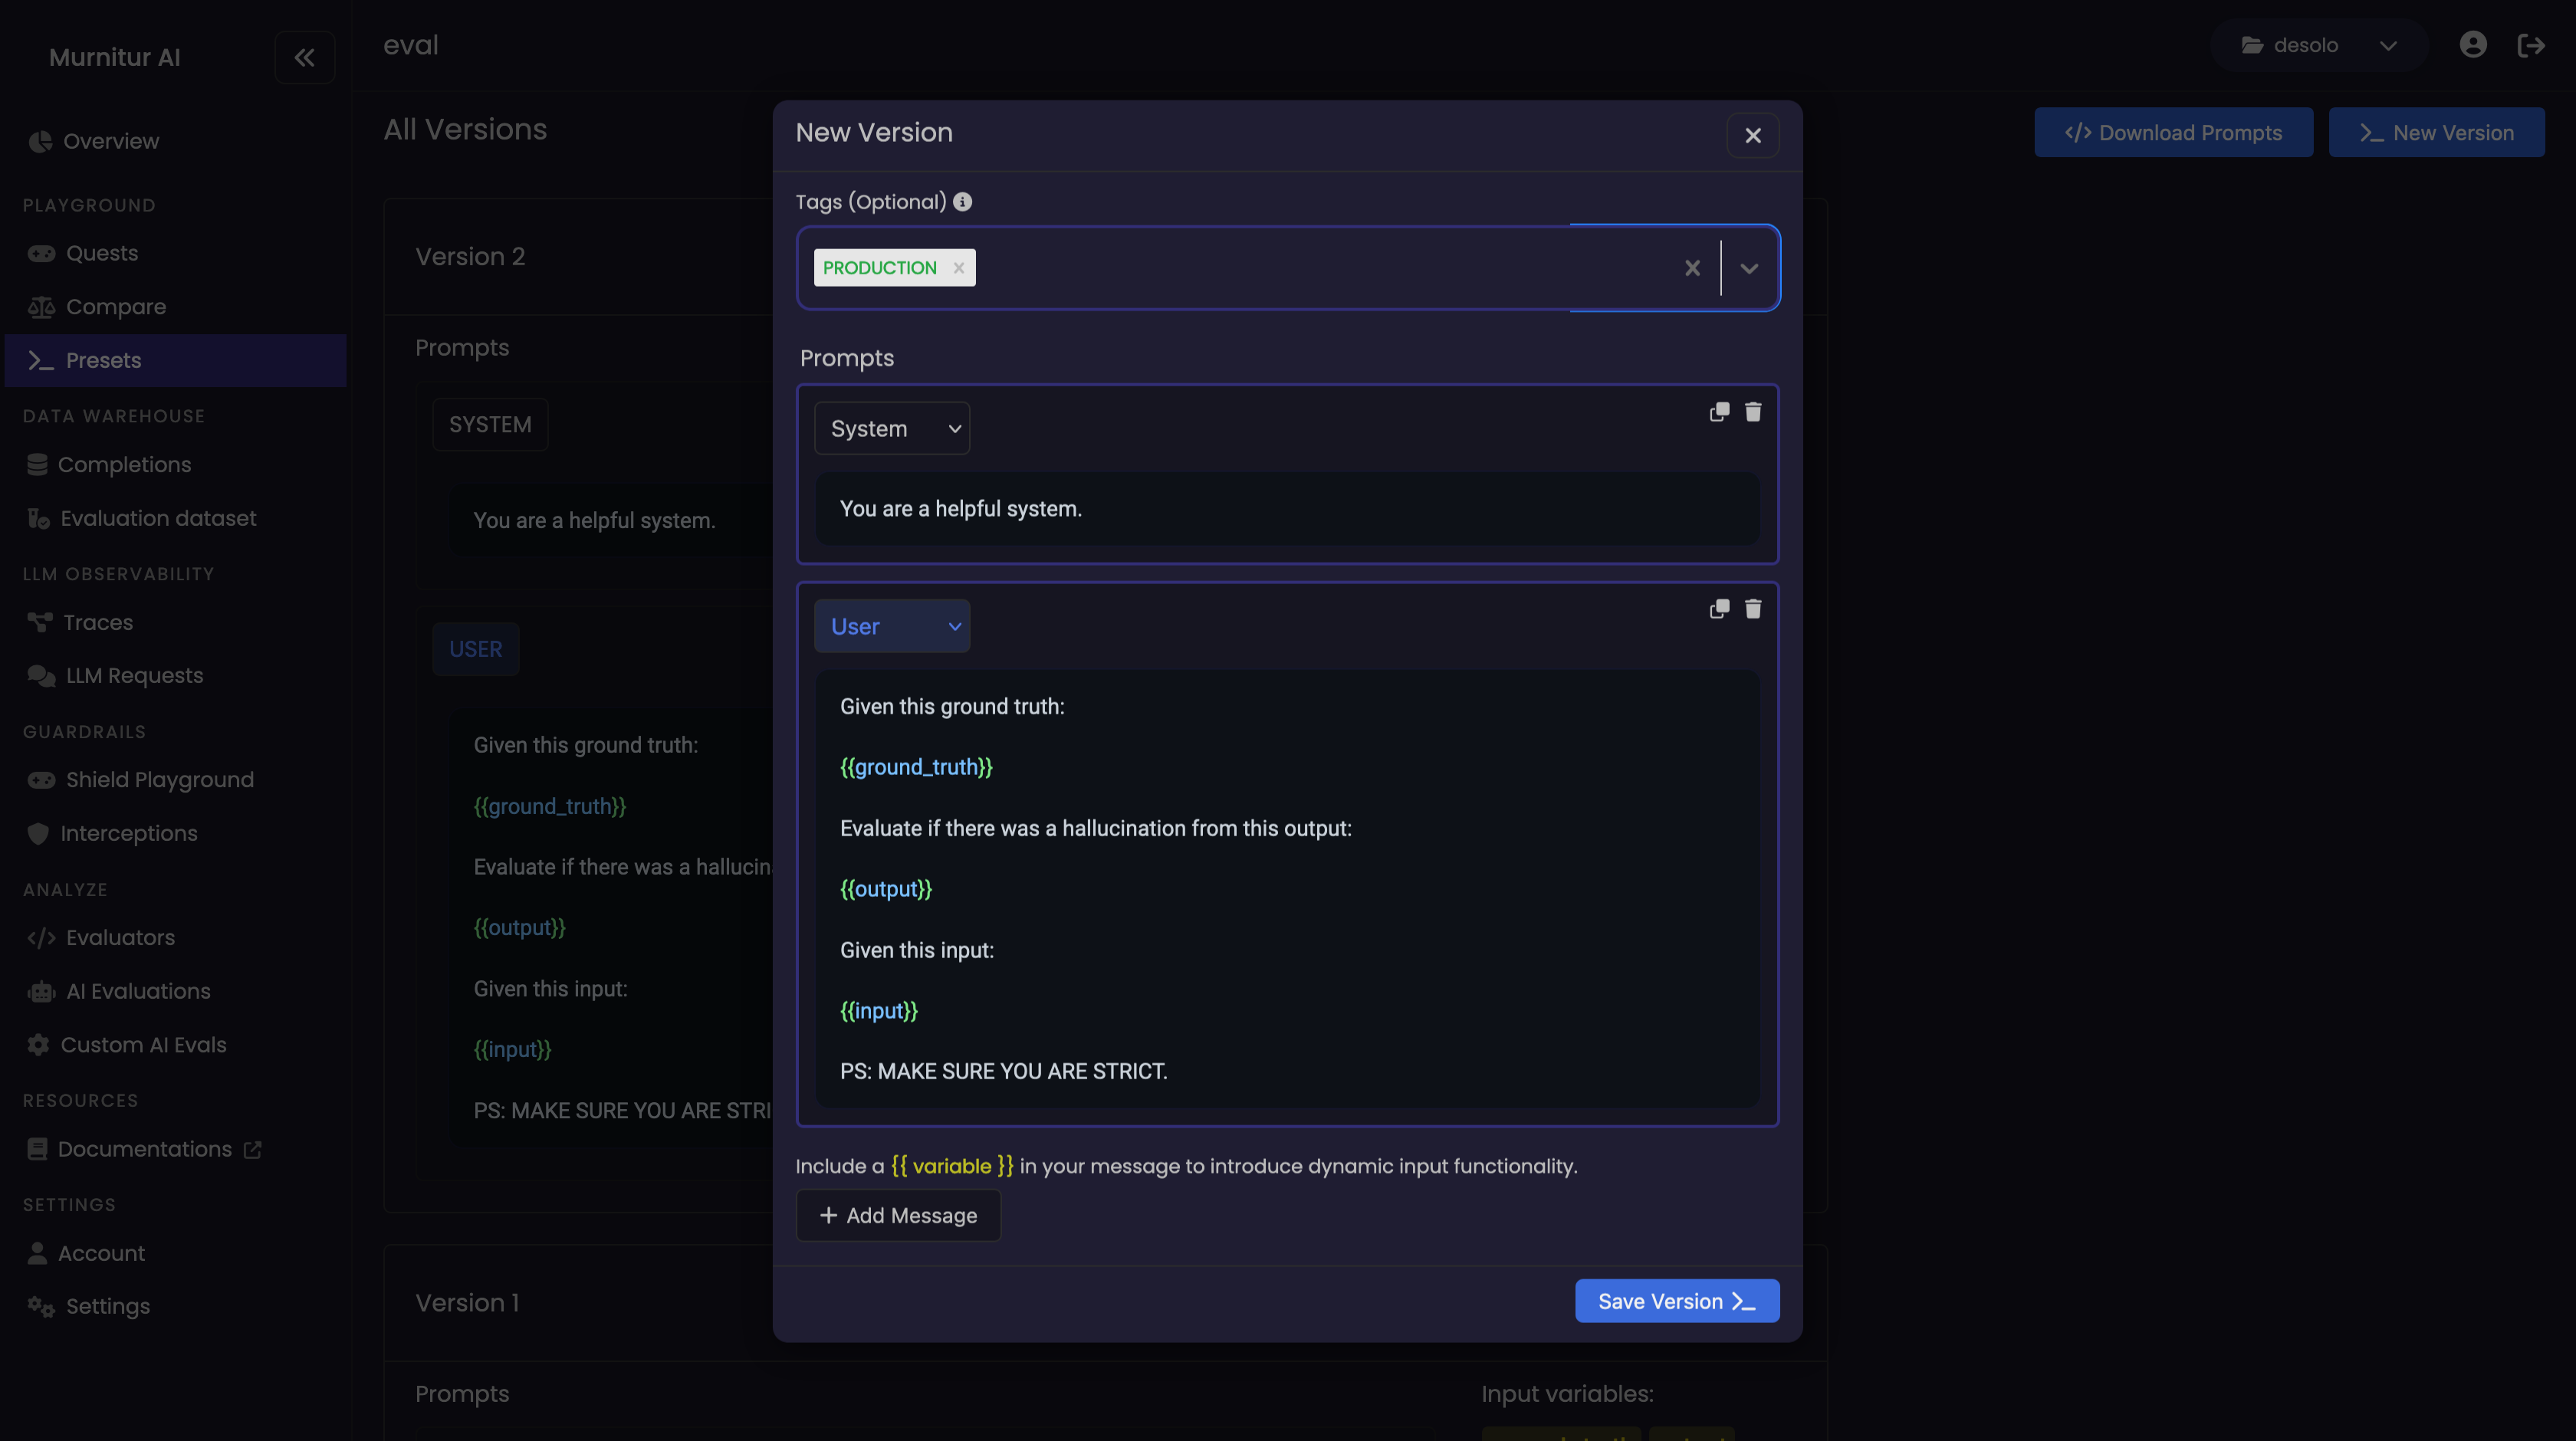Open the System role dropdown
The width and height of the screenshot is (2576, 1441).
click(x=892, y=429)
